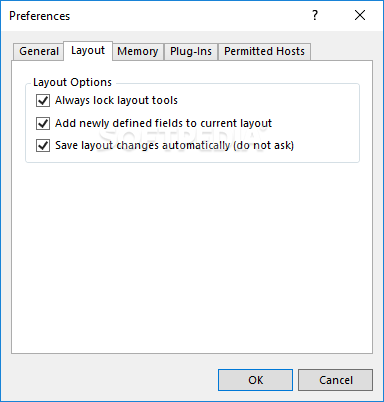Go to the Plug-Ins tab

[x=191, y=51]
